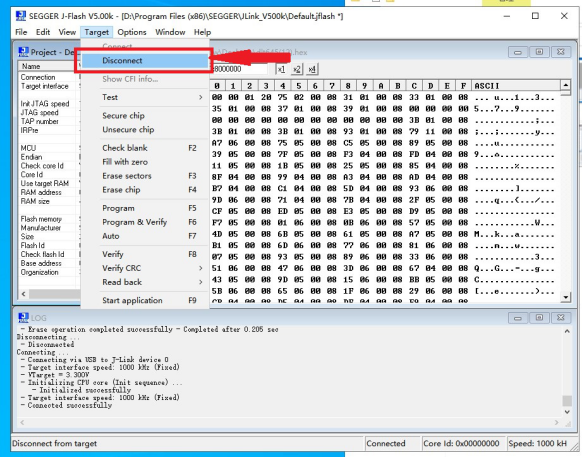
Task: Click the Project window J-Flash icon
Action: (23, 52)
